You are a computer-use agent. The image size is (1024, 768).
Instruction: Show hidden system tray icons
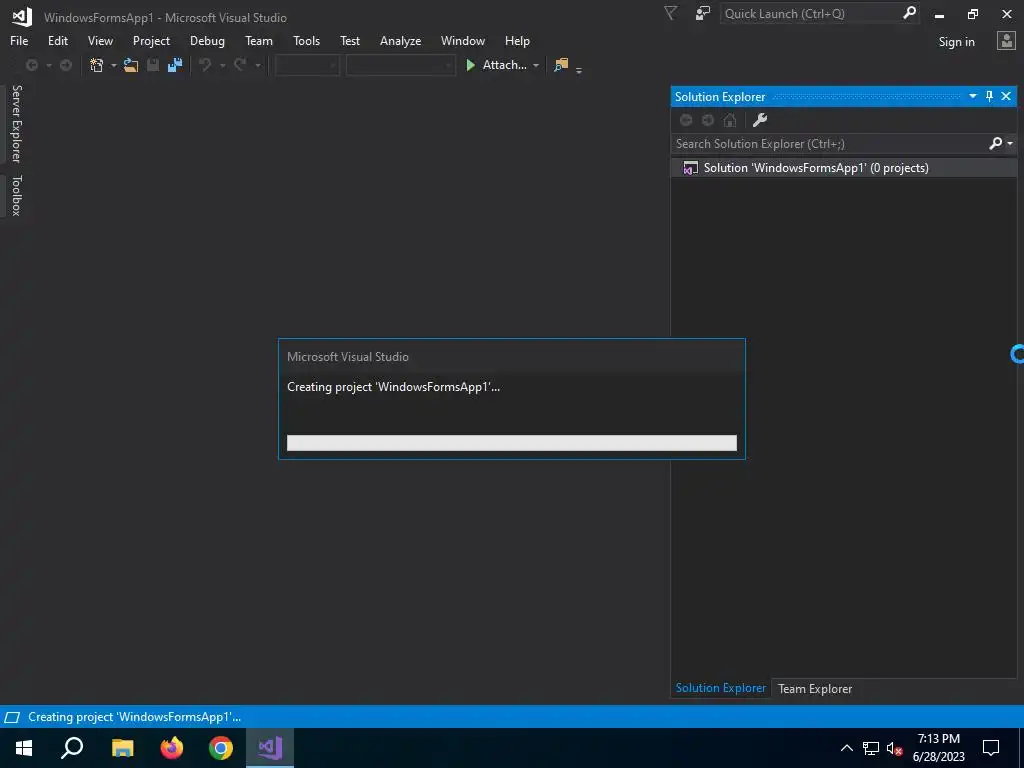[846, 748]
